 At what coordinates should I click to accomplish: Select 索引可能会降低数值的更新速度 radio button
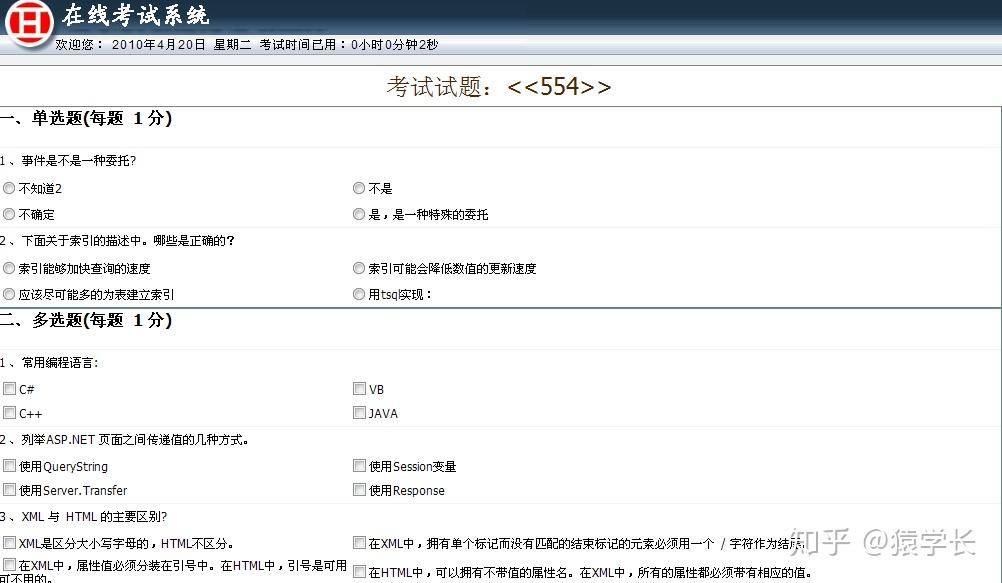click(x=358, y=268)
